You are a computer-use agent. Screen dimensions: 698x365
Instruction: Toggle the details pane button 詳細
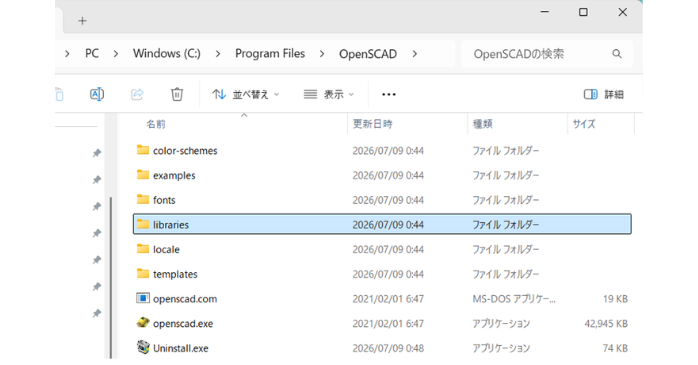point(604,94)
